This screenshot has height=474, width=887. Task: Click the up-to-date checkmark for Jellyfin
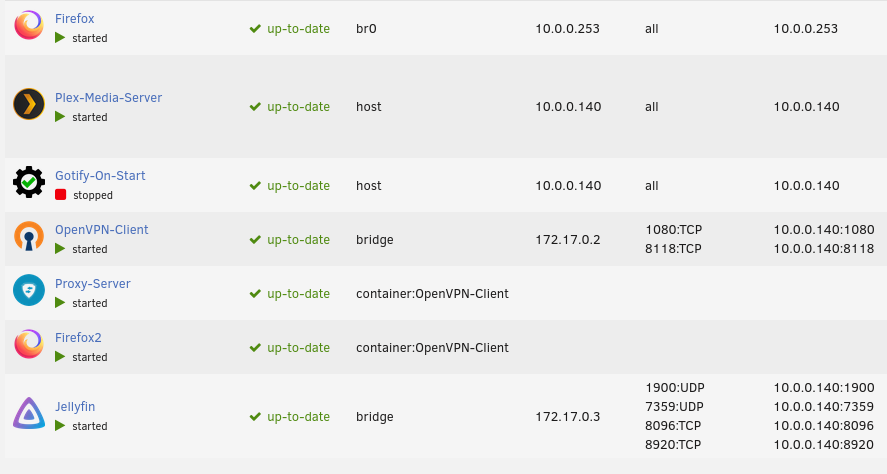(x=255, y=416)
